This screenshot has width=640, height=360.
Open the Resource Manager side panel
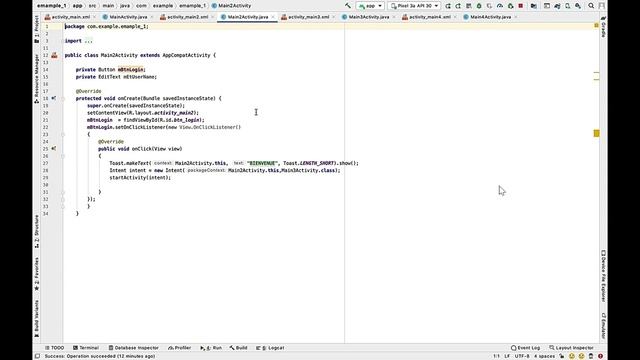click(x=36, y=78)
